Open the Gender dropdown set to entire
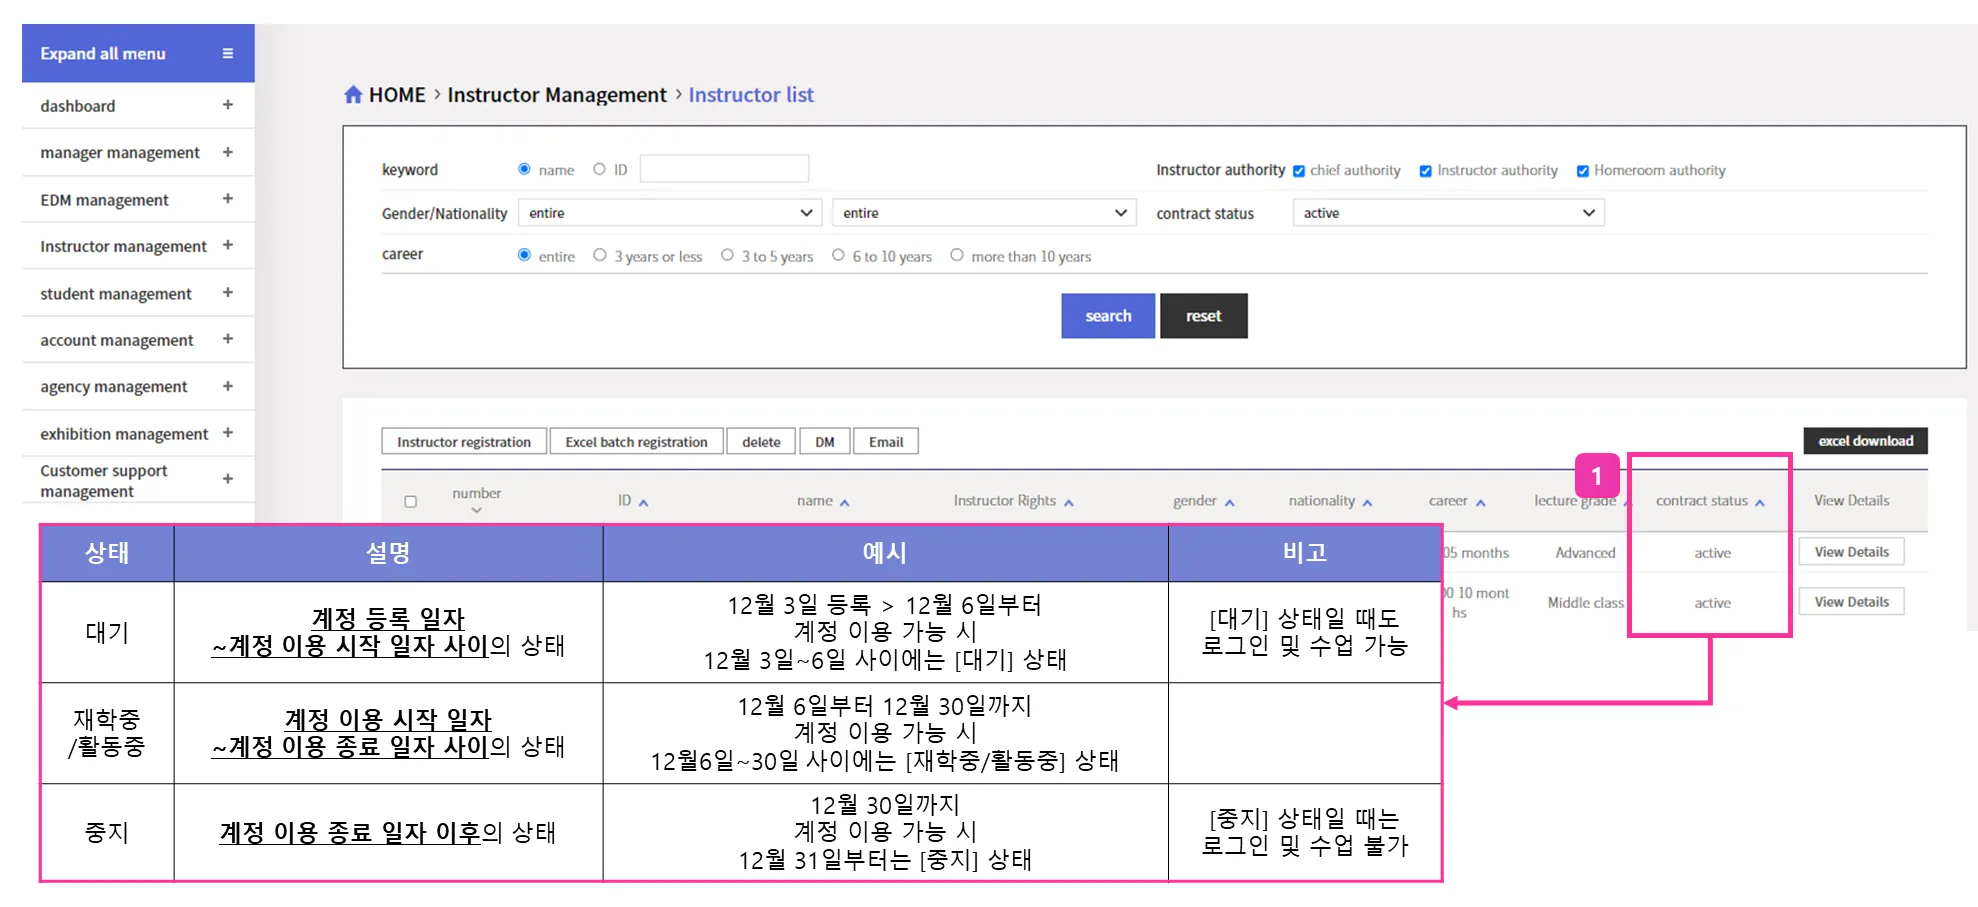Screen dimensions: 1978x907 pos(669,213)
